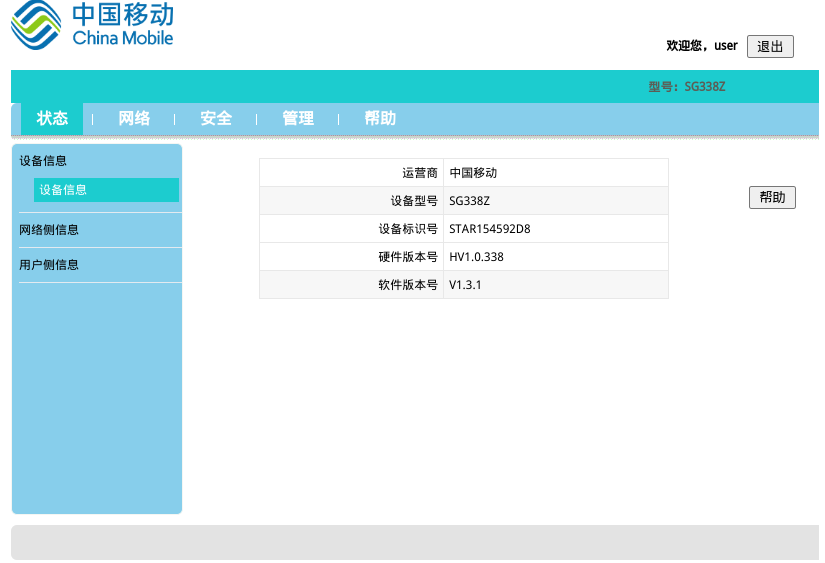Click the 运营商 value 中国移动 cell
The height and width of the screenshot is (563, 825).
[x=473, y=173]
